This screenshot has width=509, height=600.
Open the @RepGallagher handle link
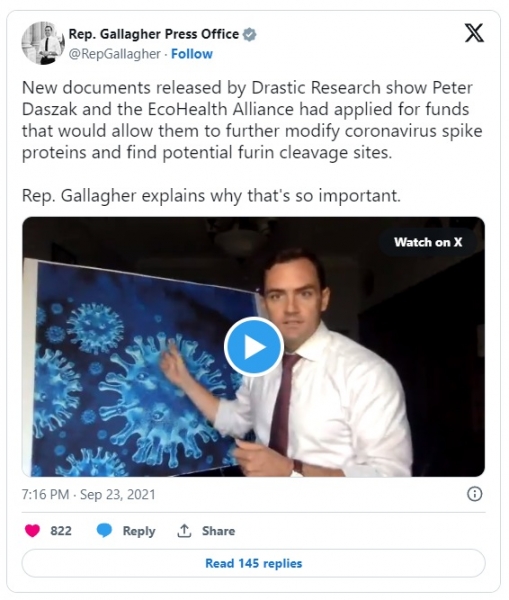(114, 54)
